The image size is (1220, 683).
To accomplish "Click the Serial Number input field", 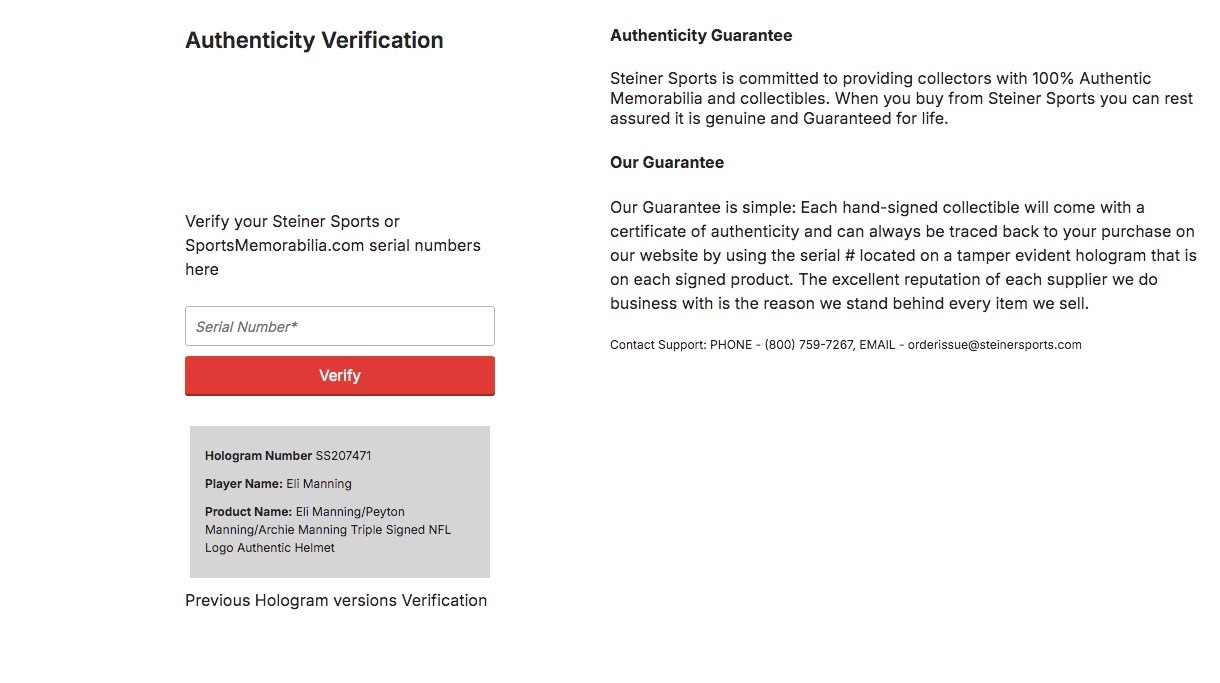I will (x=339, y=326).
